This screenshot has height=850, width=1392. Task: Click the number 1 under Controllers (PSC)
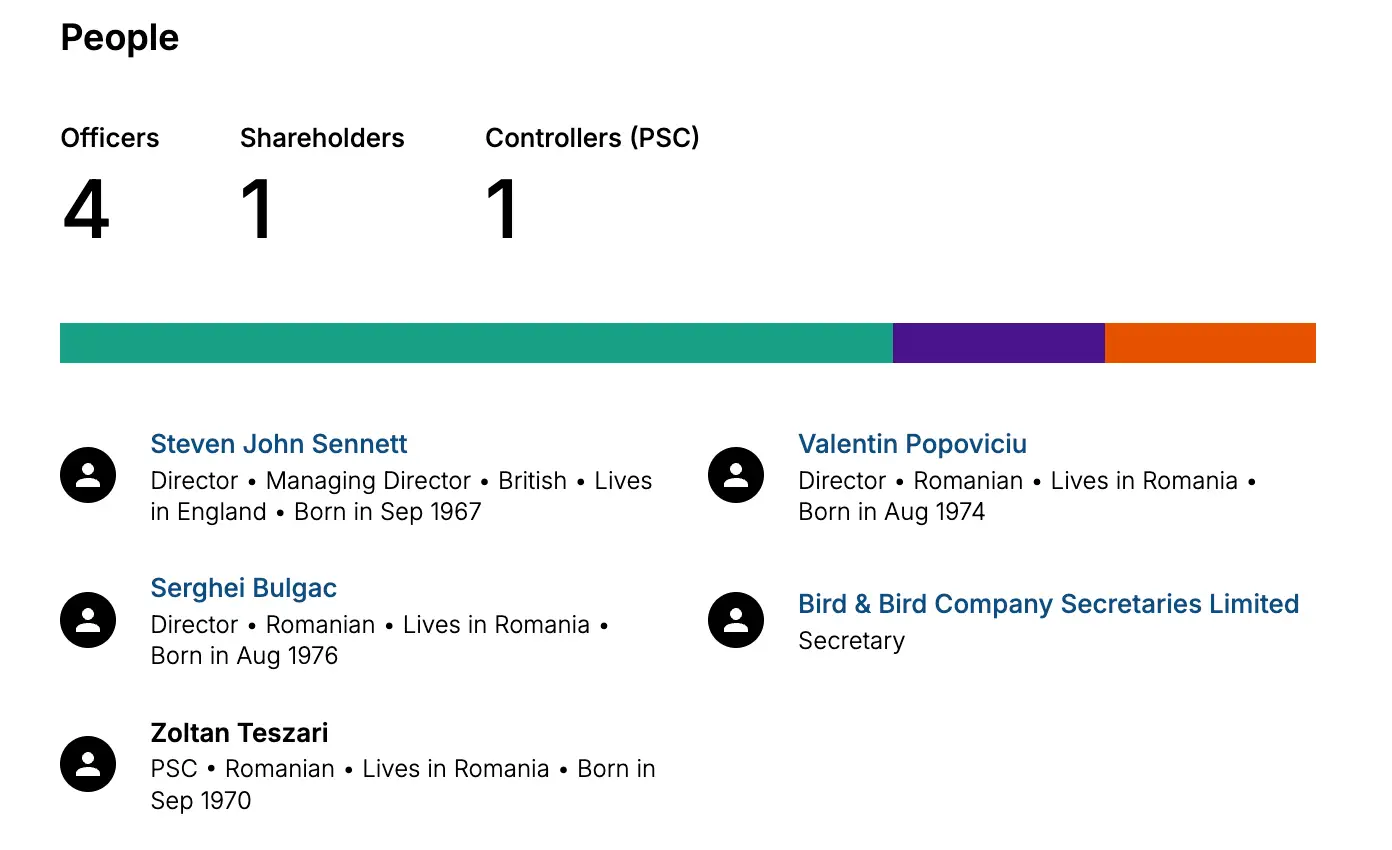(x=502, y=210)
